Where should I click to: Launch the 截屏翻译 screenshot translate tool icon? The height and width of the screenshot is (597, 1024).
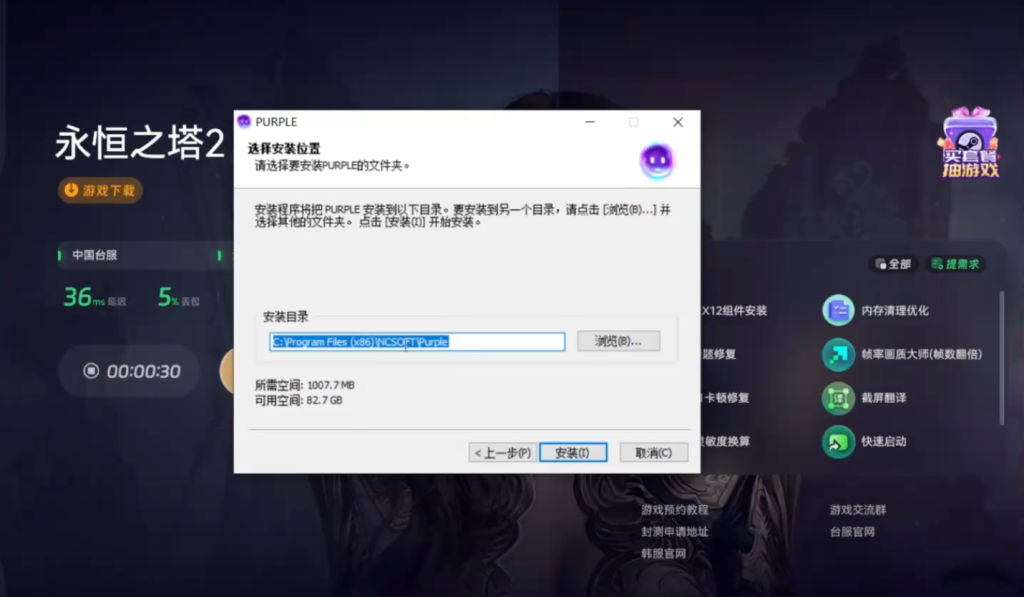tap(838, 397)
